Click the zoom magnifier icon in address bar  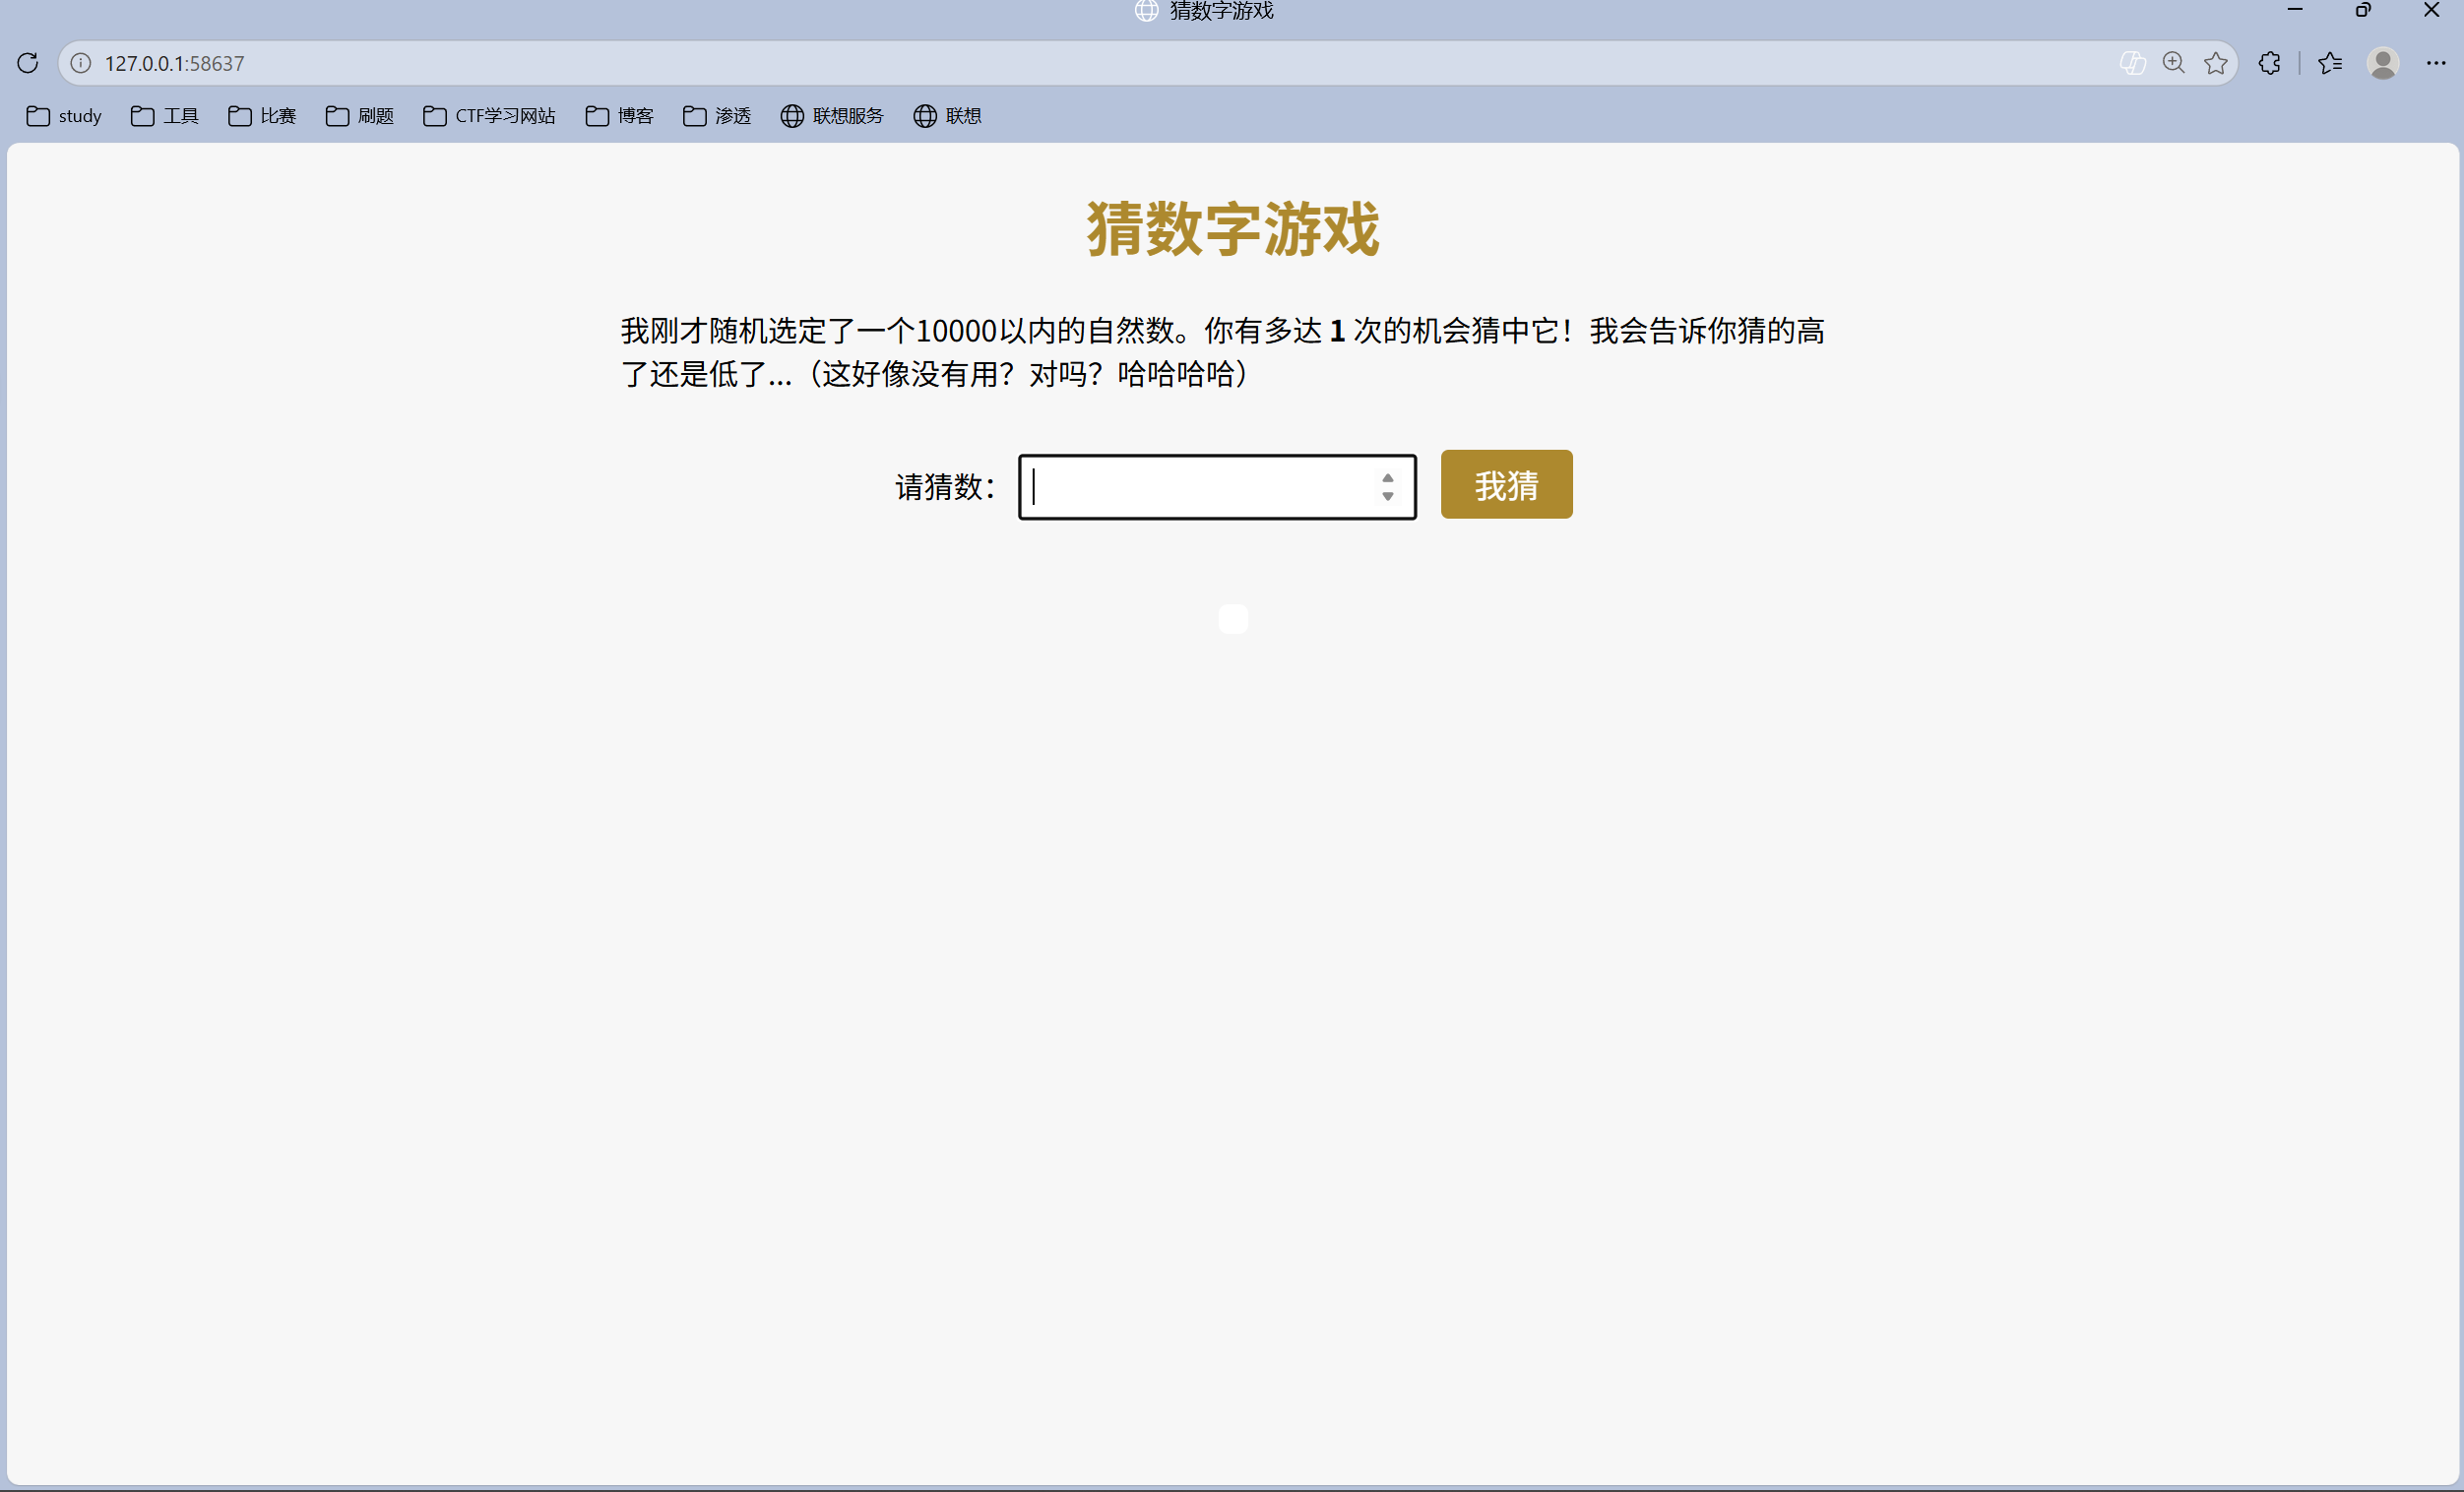point(2173,63)
